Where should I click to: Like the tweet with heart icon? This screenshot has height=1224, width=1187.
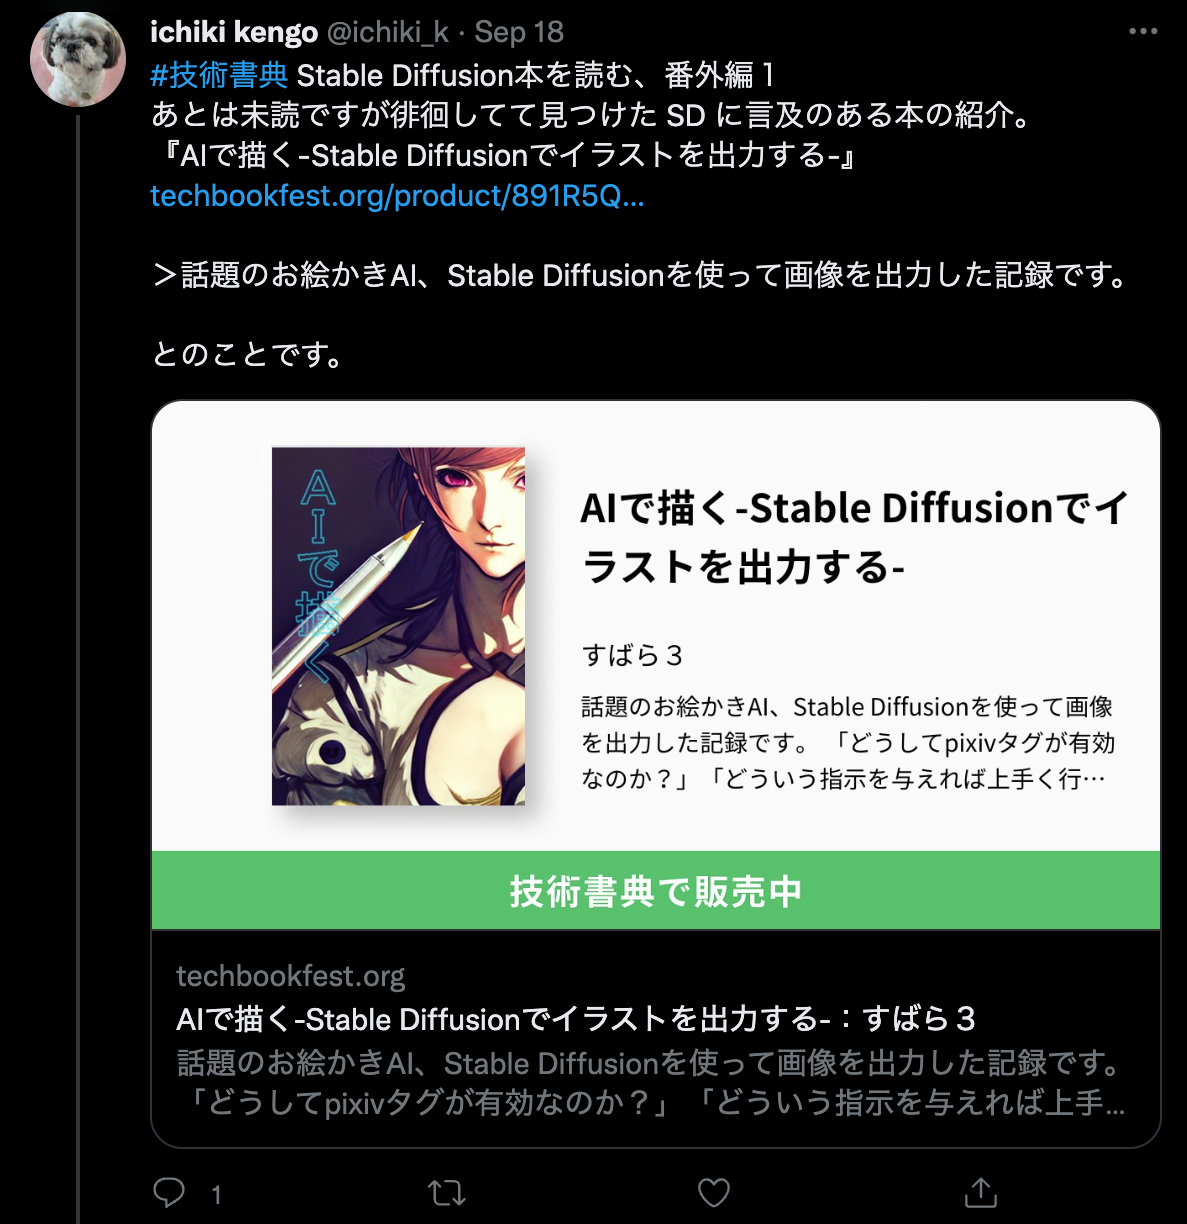713,1192
